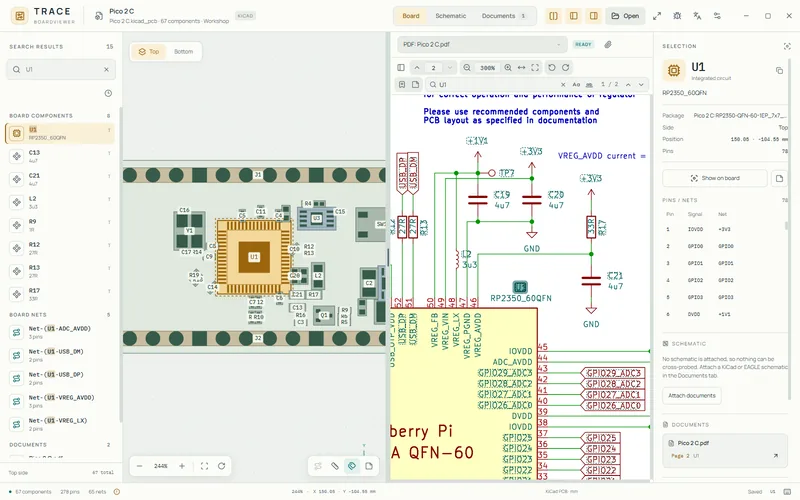The image size is (800, 500).
Task: Toggle the split-both-panels layout button
Action: point(554,16)
